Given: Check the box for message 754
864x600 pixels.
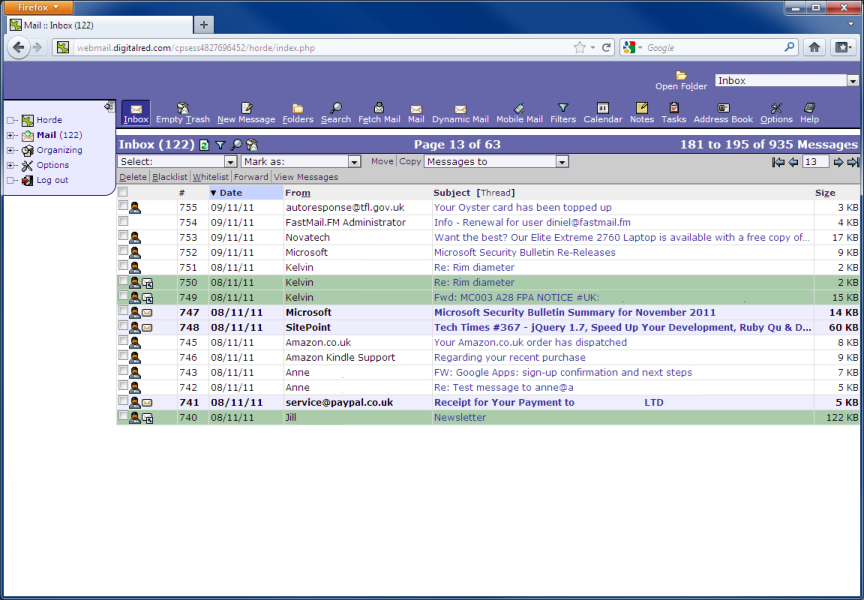Looking at the screenshot, I should [x=123, y=221].
